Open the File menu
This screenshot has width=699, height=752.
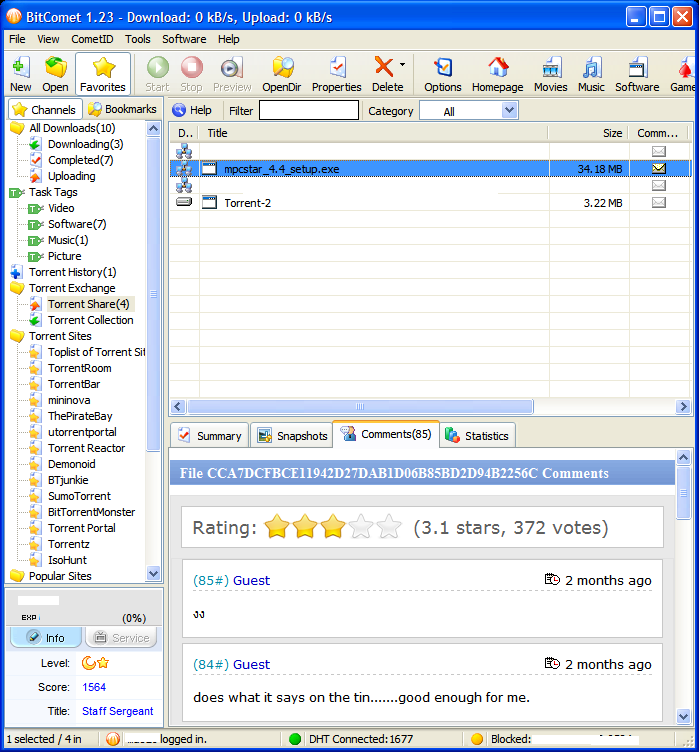17,39
